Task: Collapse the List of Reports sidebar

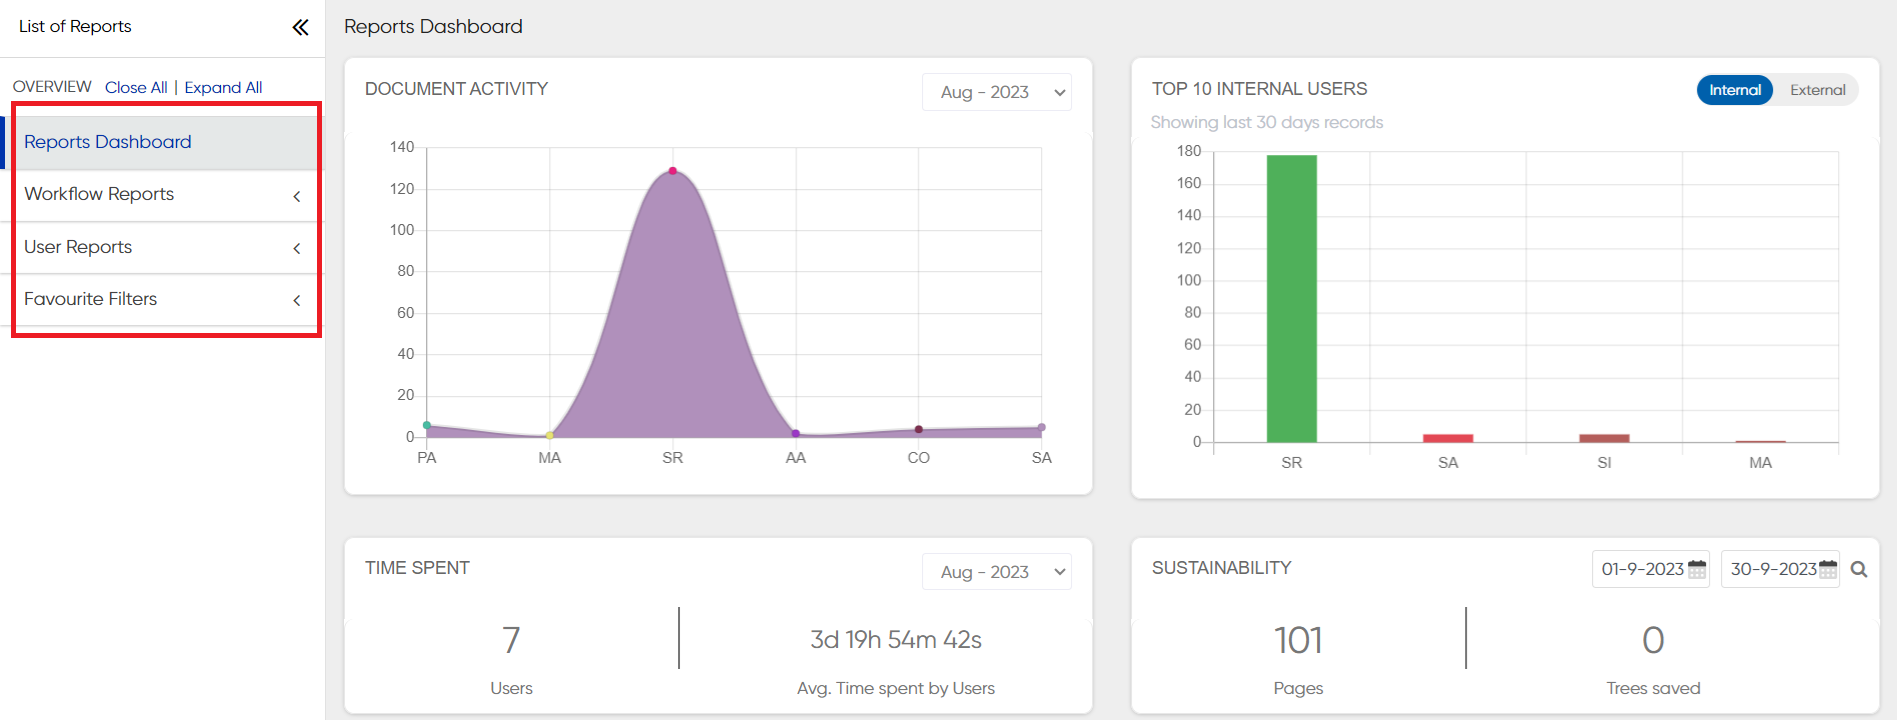Action: (x=300, y=27)
